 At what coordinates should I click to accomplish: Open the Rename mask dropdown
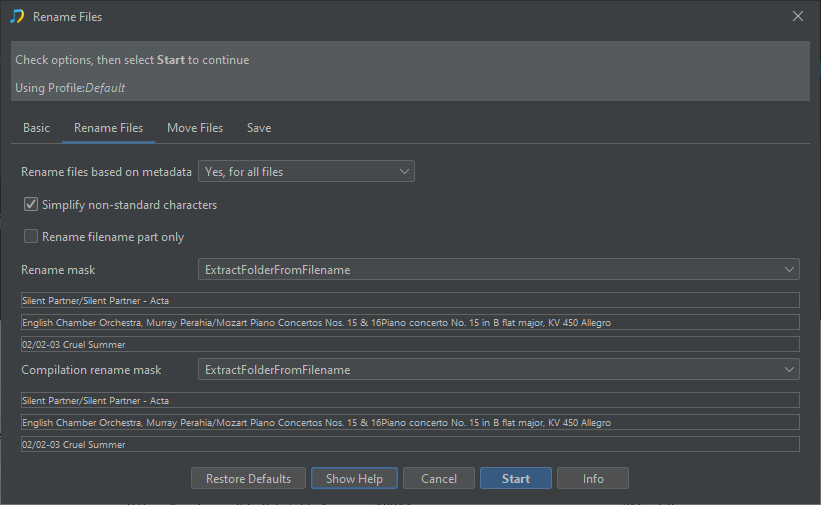coord(498,270)
